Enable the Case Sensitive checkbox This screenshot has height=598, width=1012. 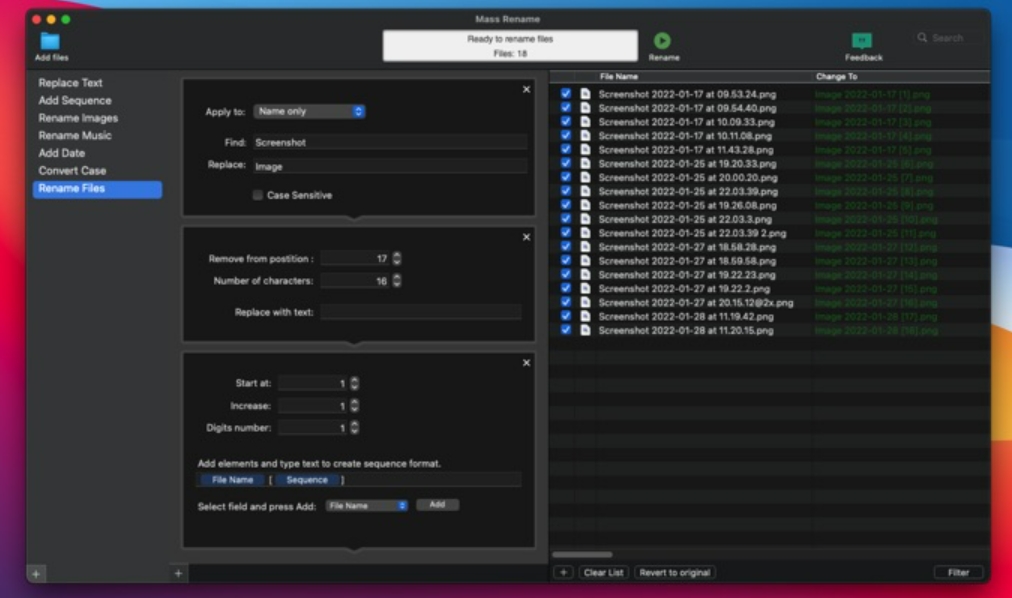(258, 195)
